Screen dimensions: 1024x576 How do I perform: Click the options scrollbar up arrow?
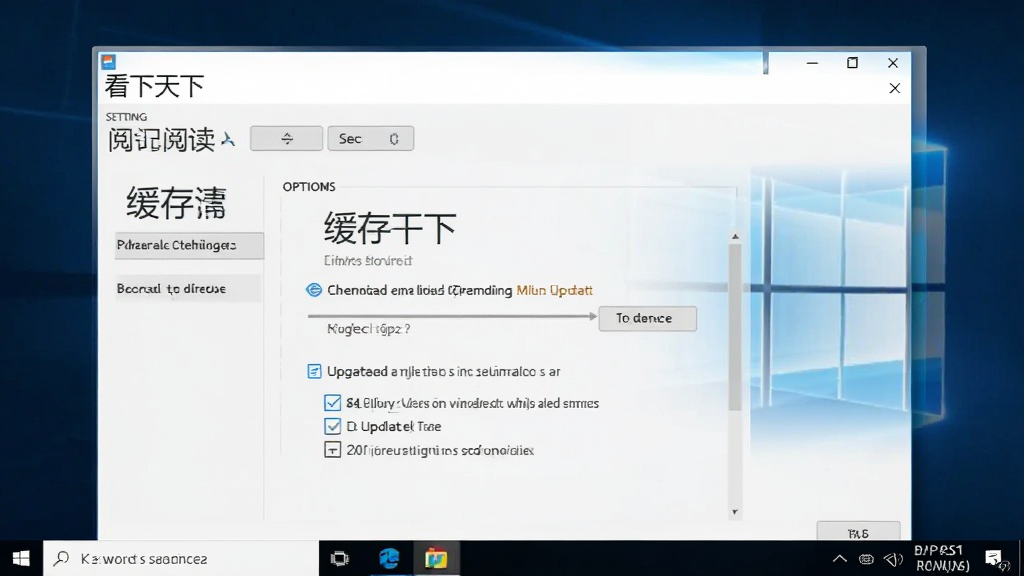(x=735, y=236)
